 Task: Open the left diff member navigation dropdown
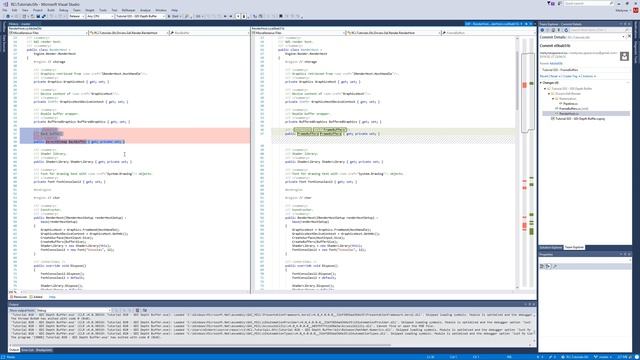click(209, 33)
